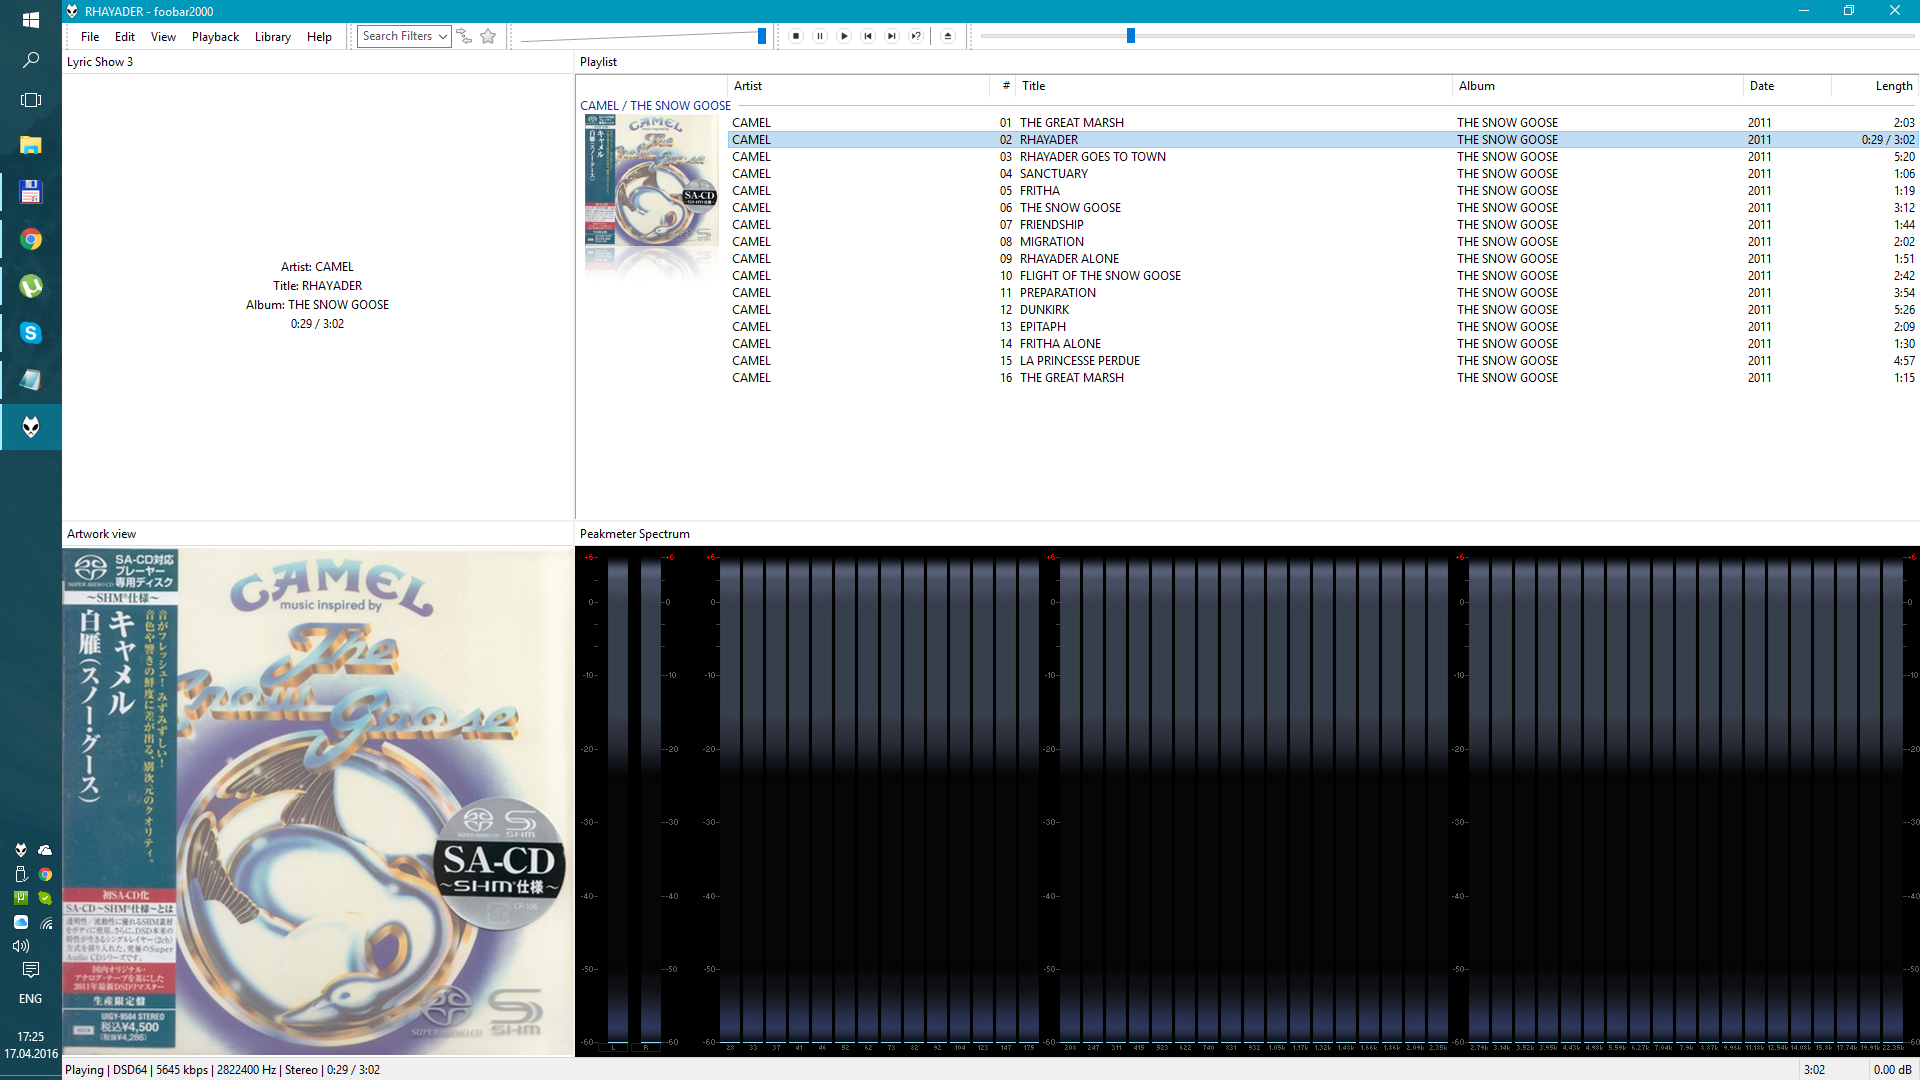Sort playlist by Length column header
The width and height of the screenshot is (1920, 1080).
[1875, 86]
